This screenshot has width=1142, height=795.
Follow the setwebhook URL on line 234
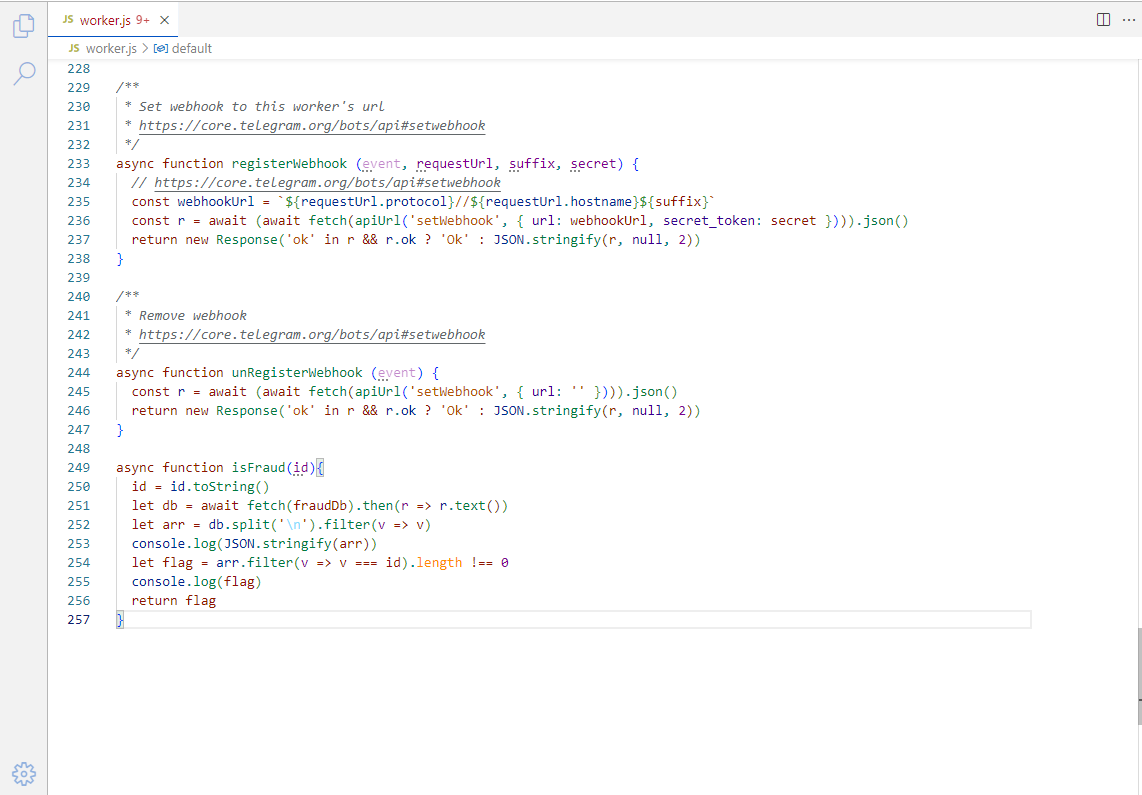click(327, 182)
